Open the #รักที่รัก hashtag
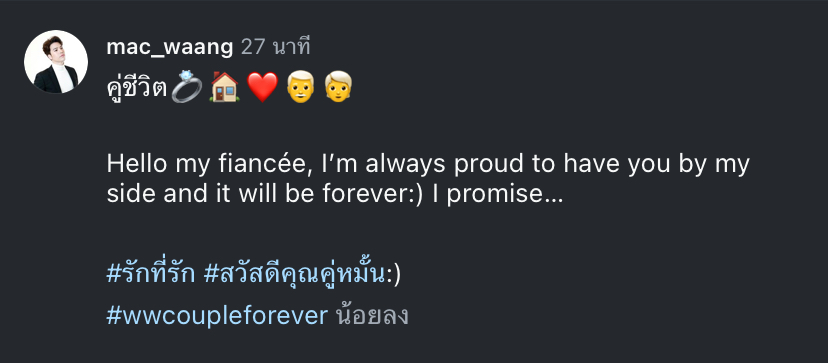This screenshot has width=828, height=363. click(x=150, y=274)
